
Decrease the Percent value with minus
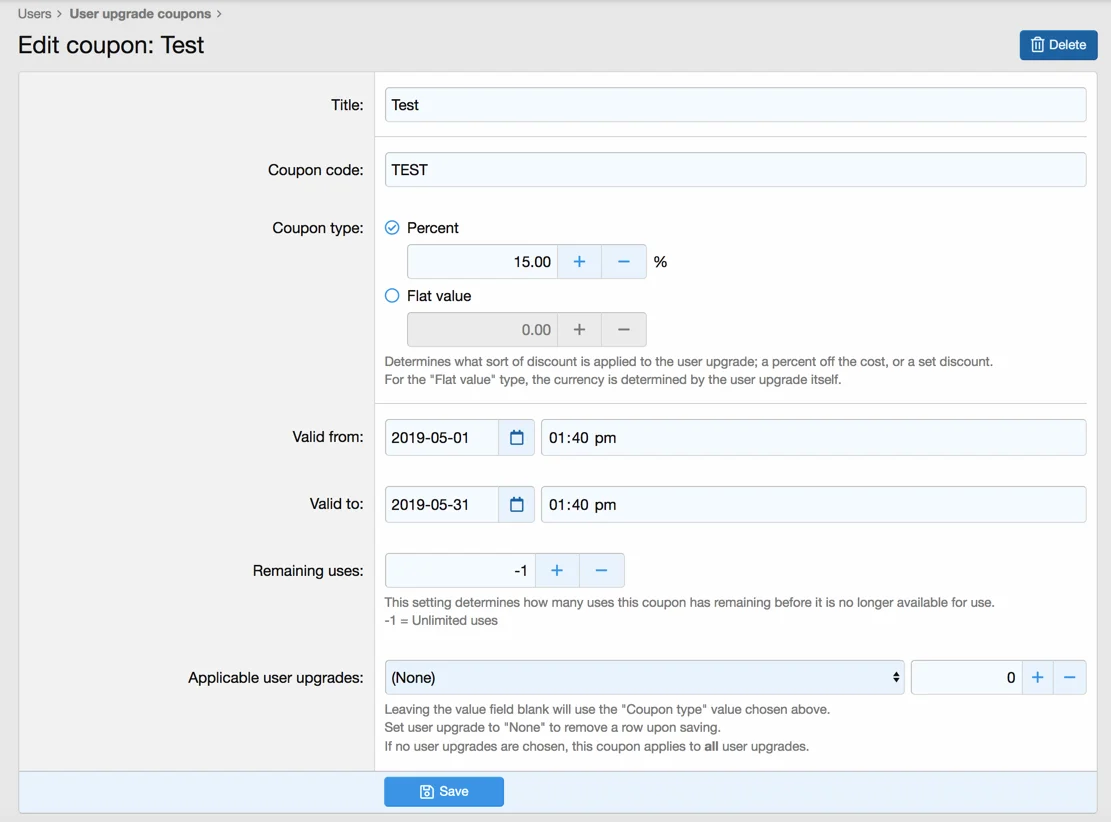pos(624,262)
